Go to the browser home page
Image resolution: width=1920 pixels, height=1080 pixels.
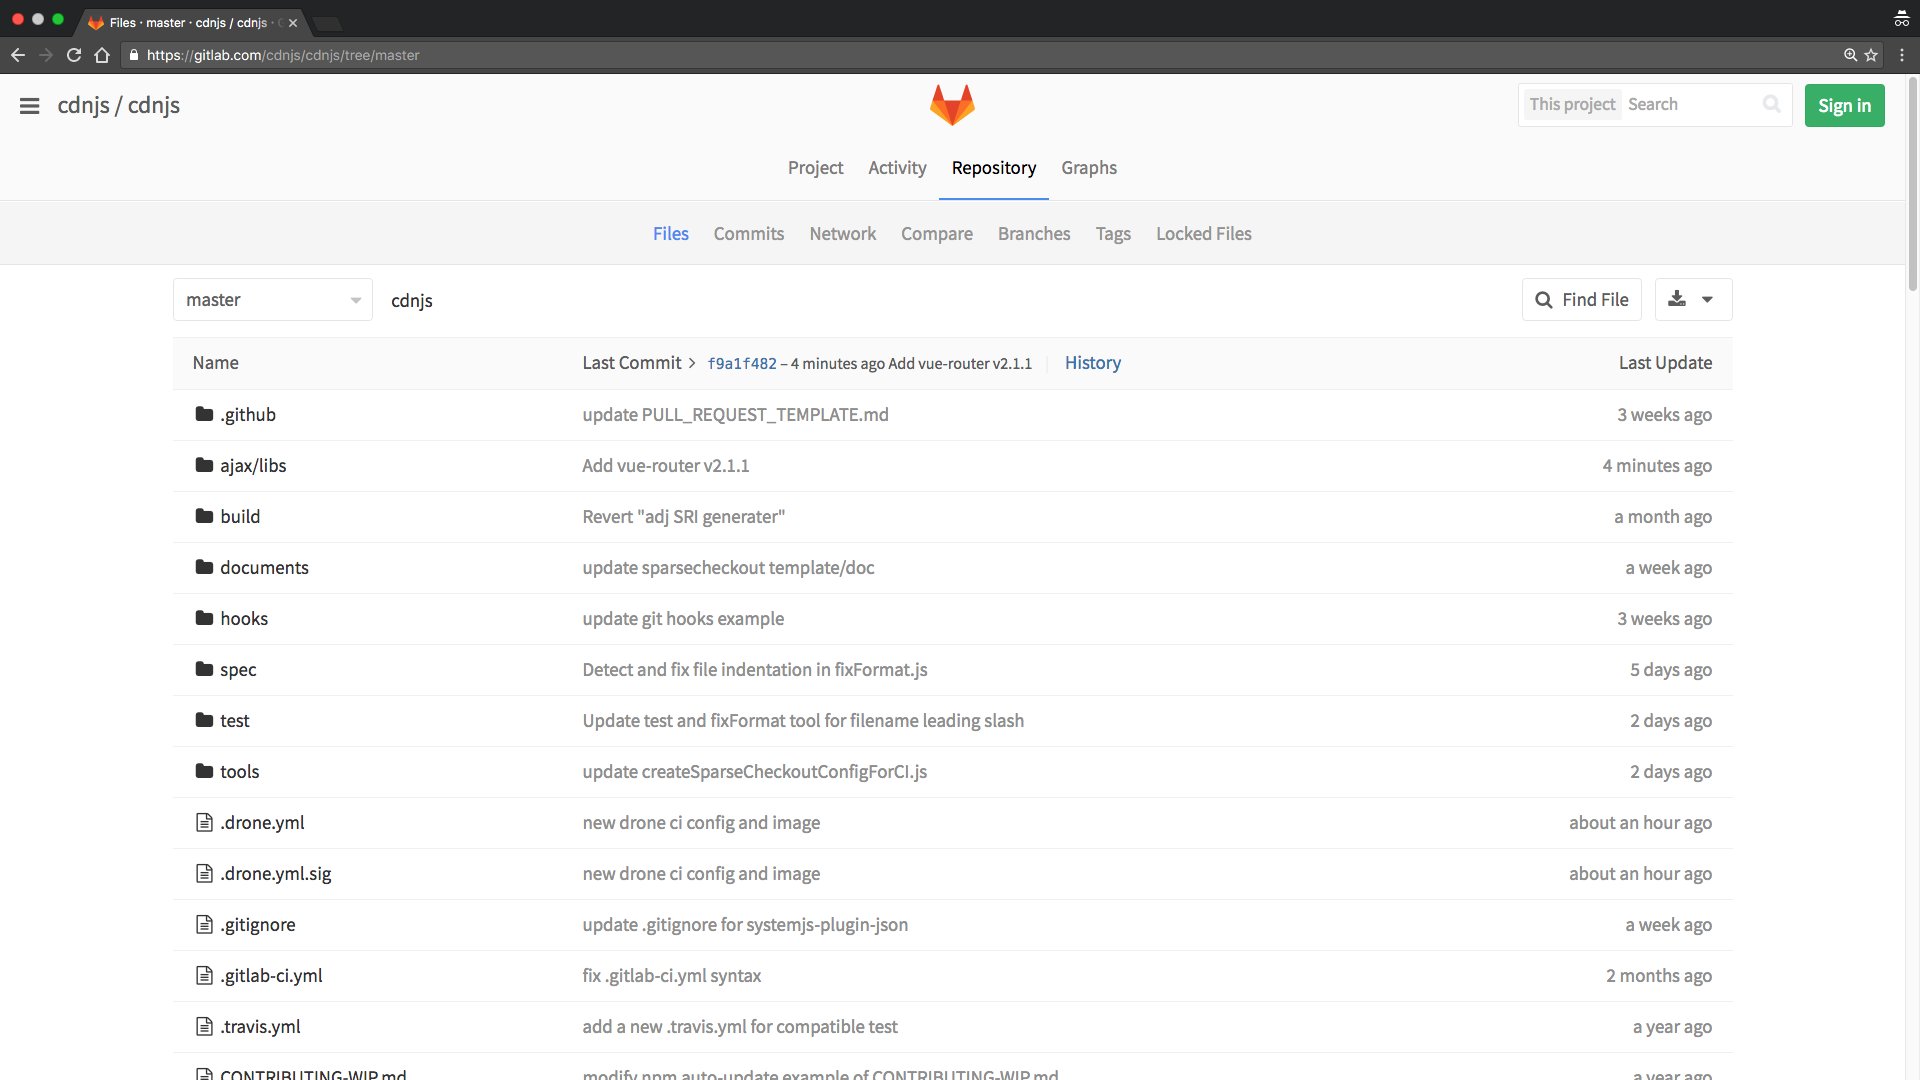(102, 55)
